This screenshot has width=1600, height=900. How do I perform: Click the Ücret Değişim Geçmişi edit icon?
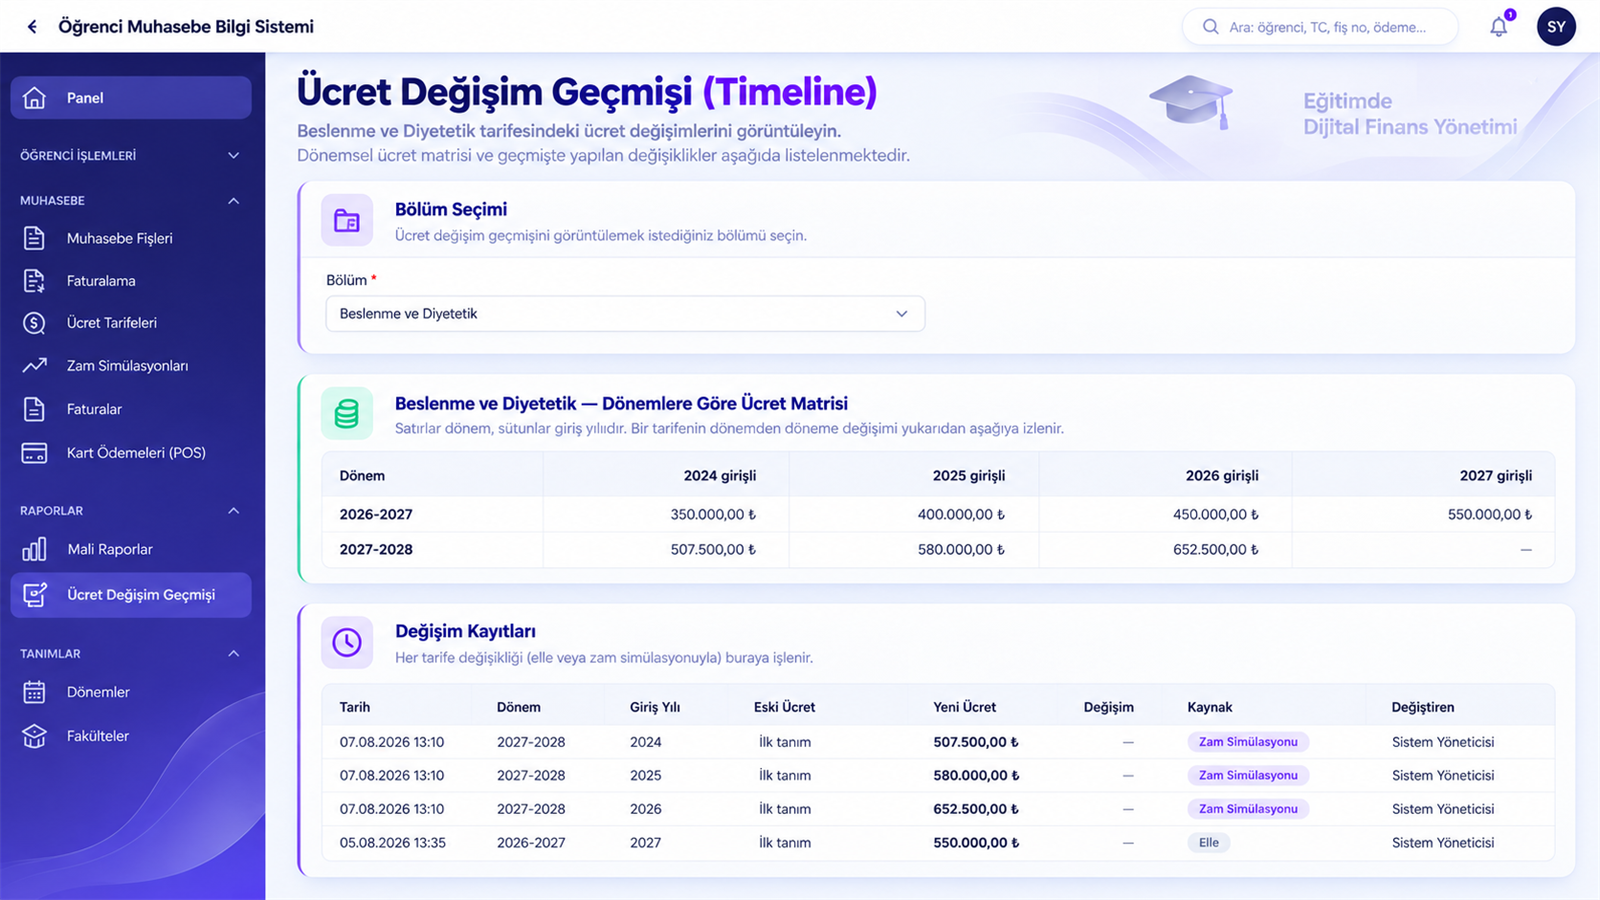34,595
